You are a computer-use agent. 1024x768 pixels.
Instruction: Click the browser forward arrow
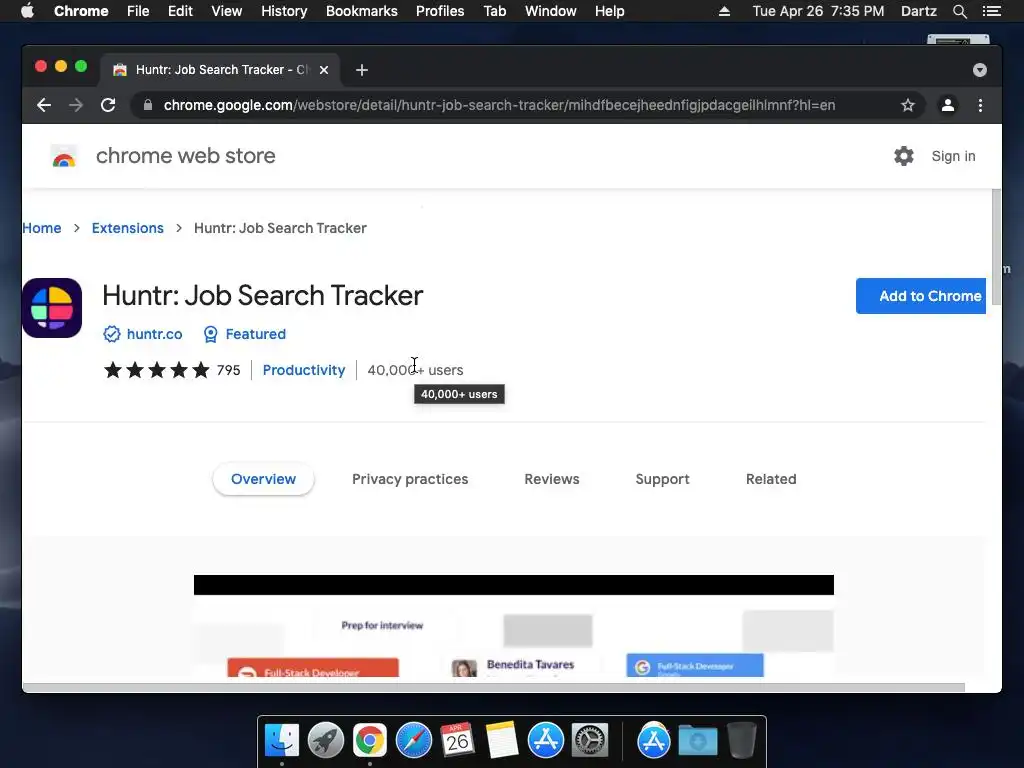click(x=76, y=105)
